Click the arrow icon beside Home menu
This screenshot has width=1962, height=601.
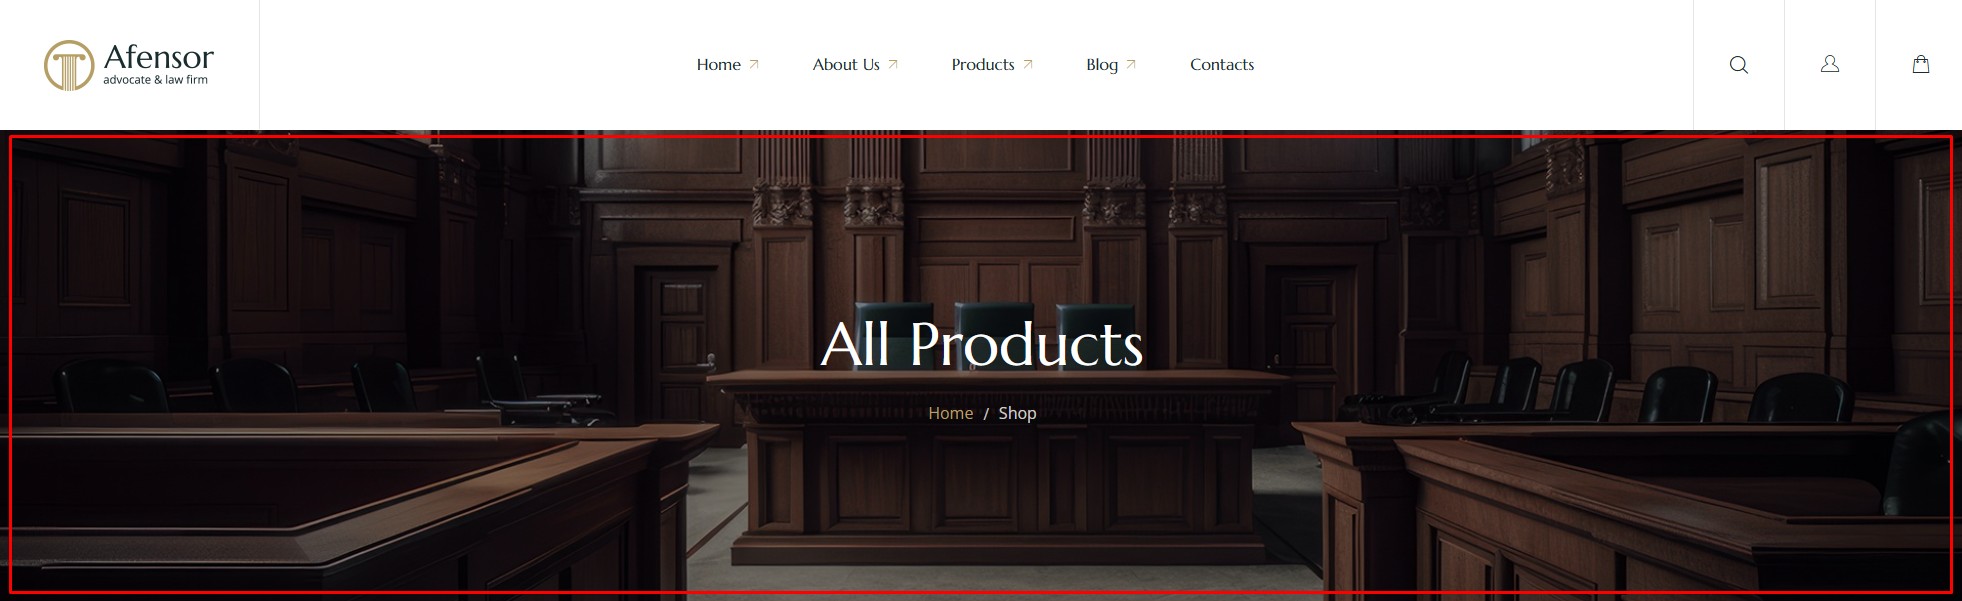(754, 64)
